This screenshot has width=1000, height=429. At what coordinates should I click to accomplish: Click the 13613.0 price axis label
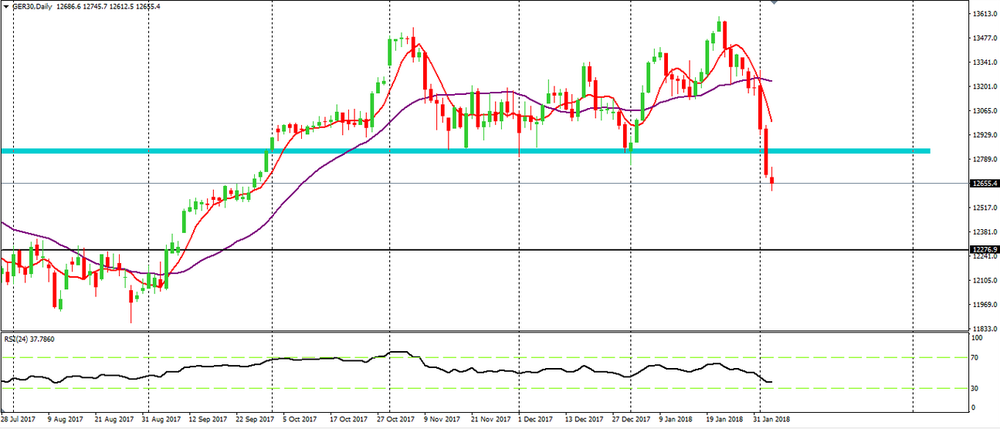tap(984, 15)
